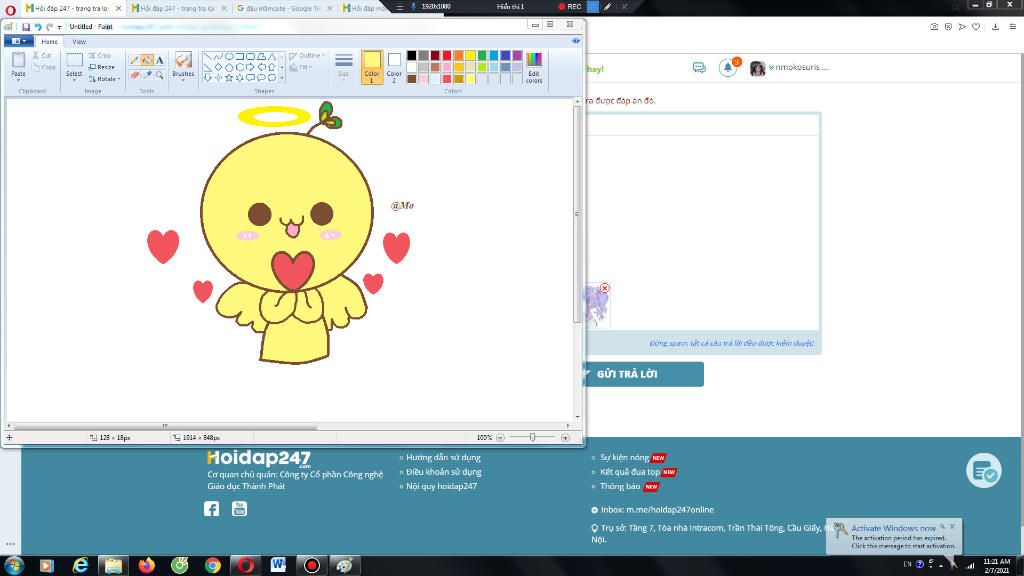Open the Facebook icon in the footer
Screen dimensions: 1024x576
[212, 509]
